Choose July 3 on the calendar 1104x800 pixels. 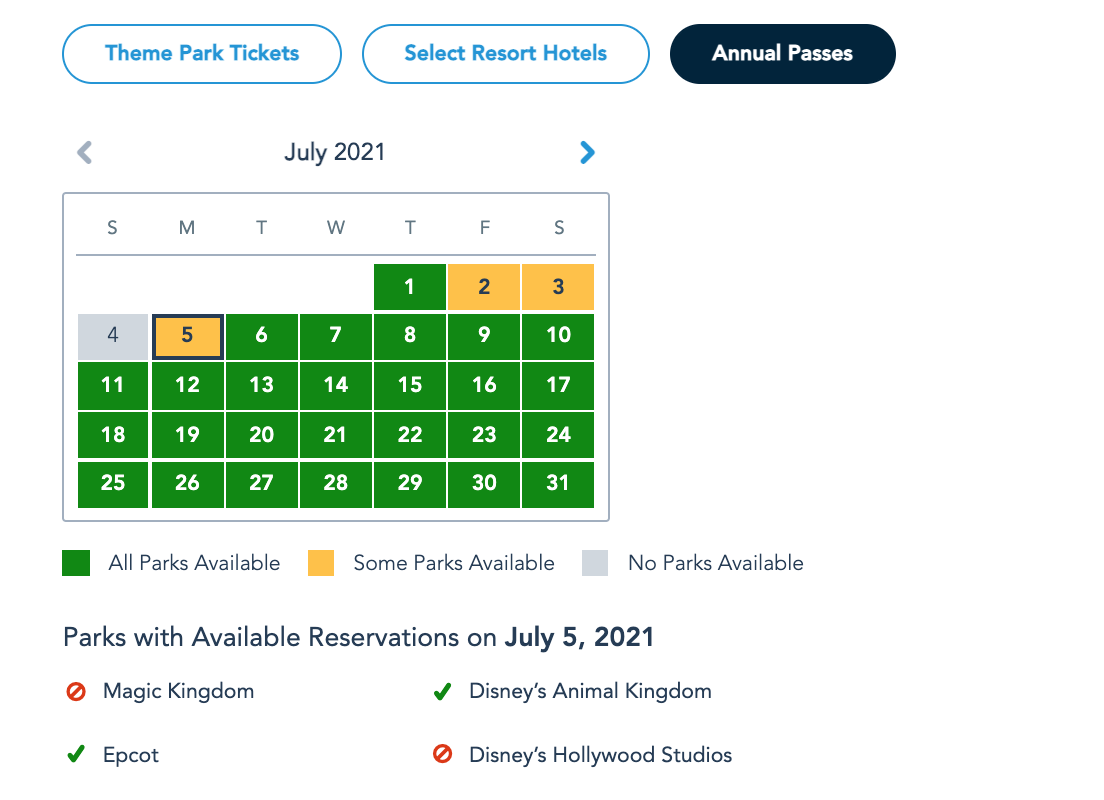pyautogui.click(x=558, y=287)
